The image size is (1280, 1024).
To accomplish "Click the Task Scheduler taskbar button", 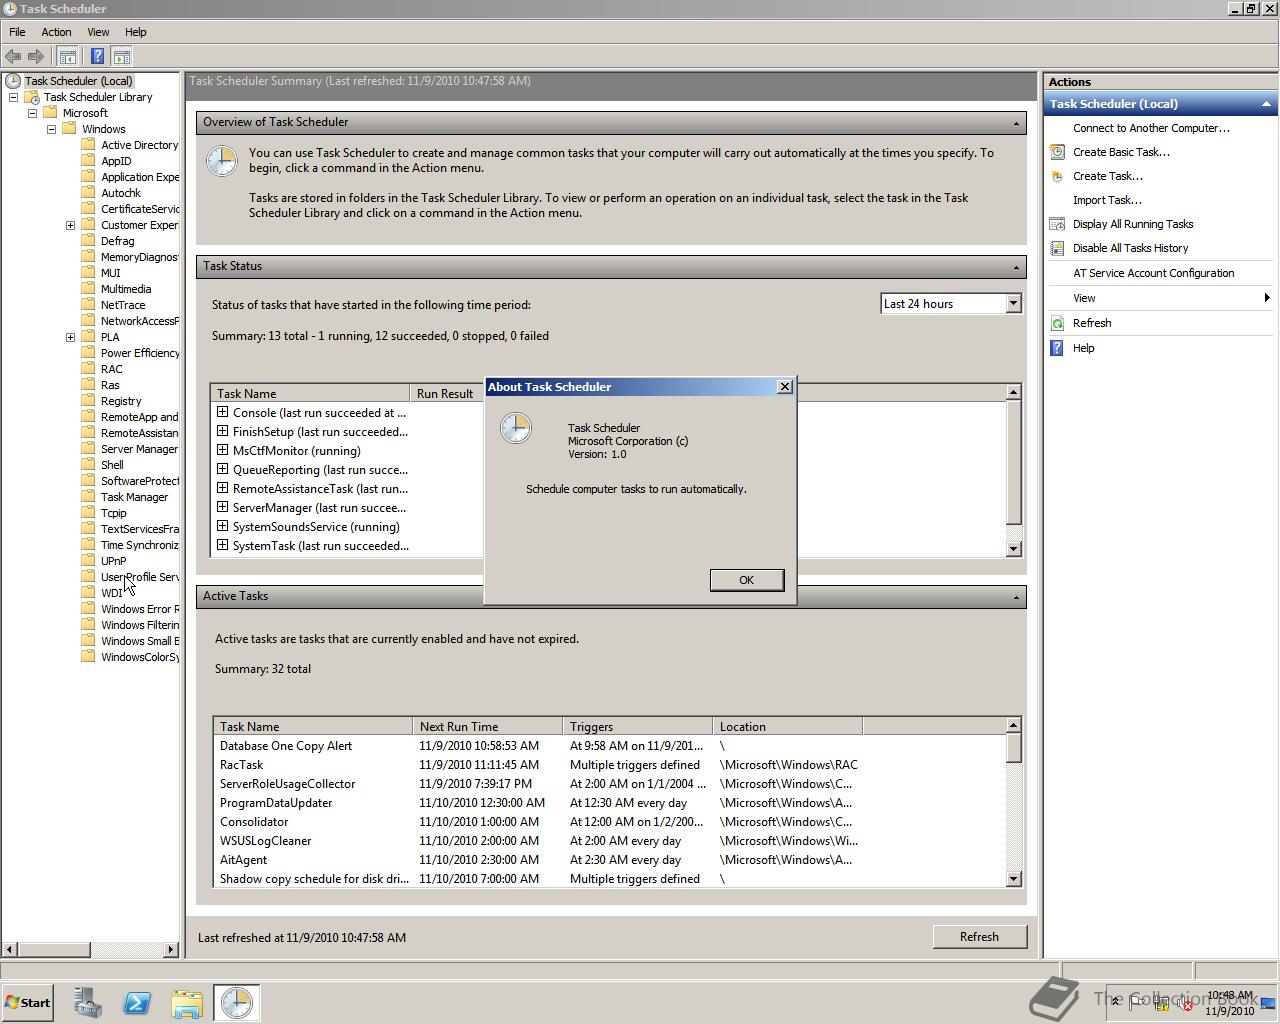I will click(x=237, y=1003).
